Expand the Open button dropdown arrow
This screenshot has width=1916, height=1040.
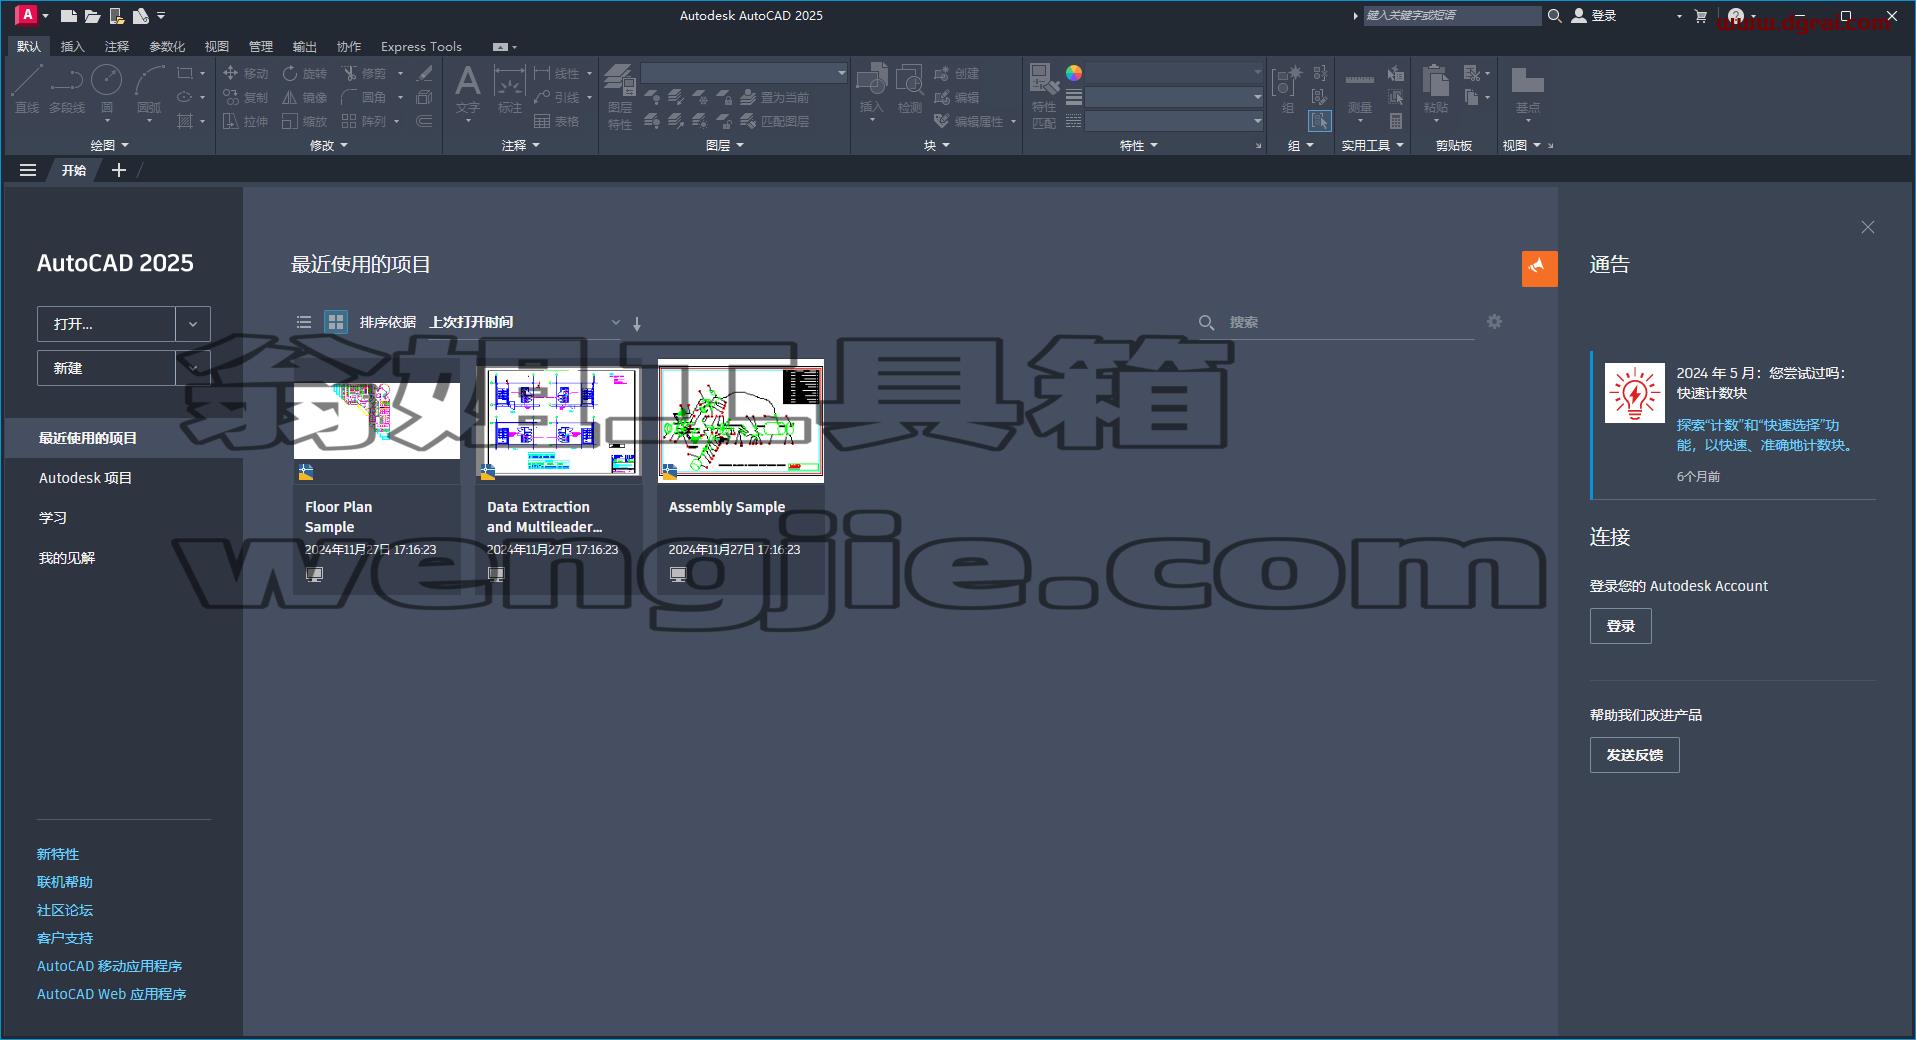pos(193,324)
